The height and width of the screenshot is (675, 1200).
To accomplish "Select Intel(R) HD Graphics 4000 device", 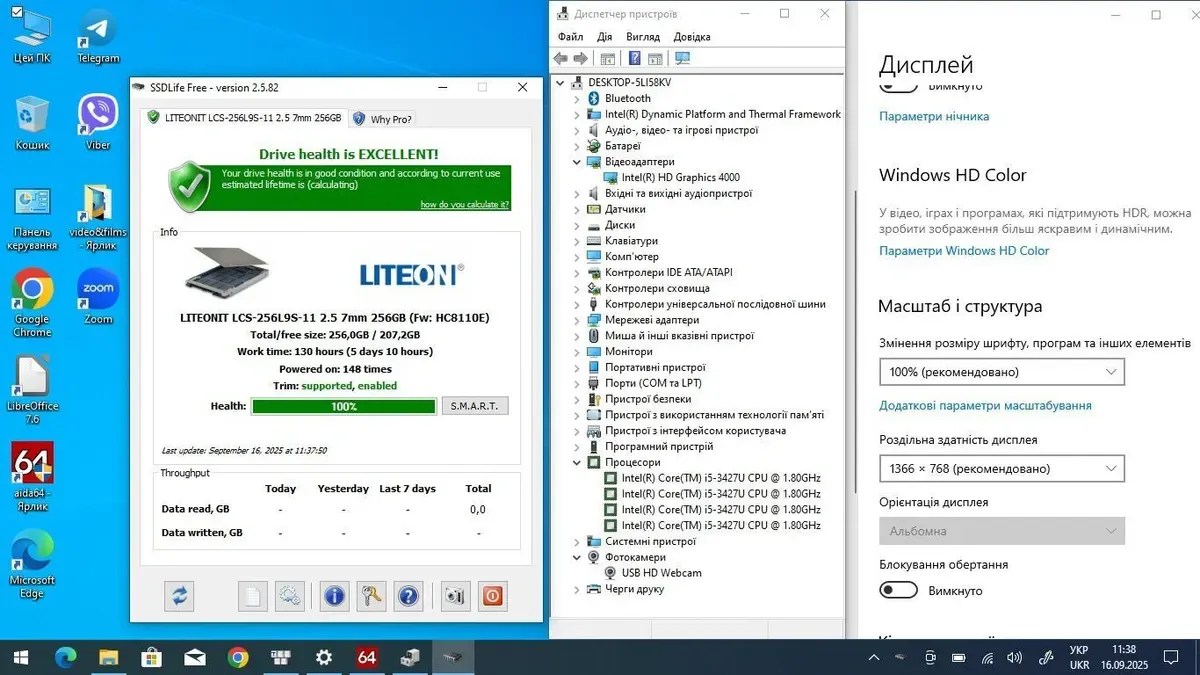I will pos(680,178).
